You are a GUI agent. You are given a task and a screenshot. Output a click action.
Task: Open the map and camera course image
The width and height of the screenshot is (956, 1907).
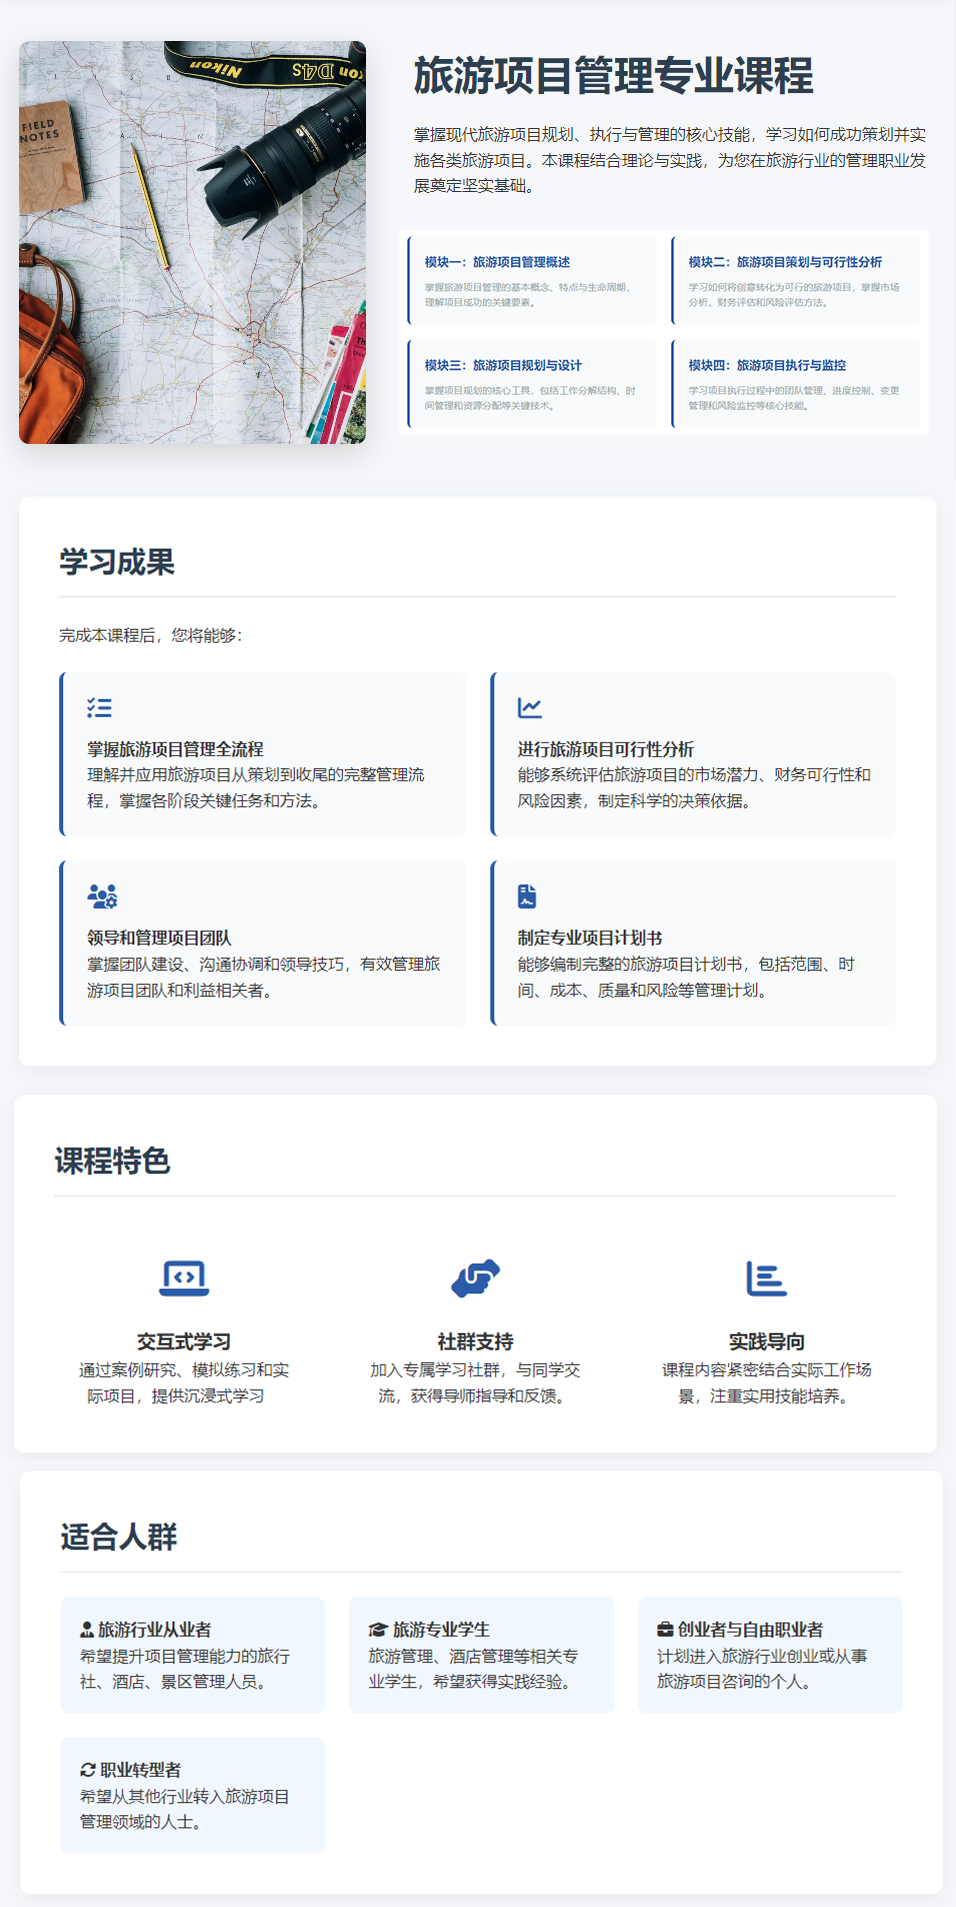point(192,242)
